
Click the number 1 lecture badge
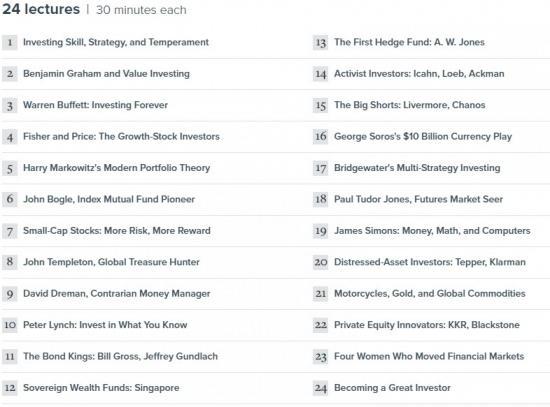tap(10, 42)
